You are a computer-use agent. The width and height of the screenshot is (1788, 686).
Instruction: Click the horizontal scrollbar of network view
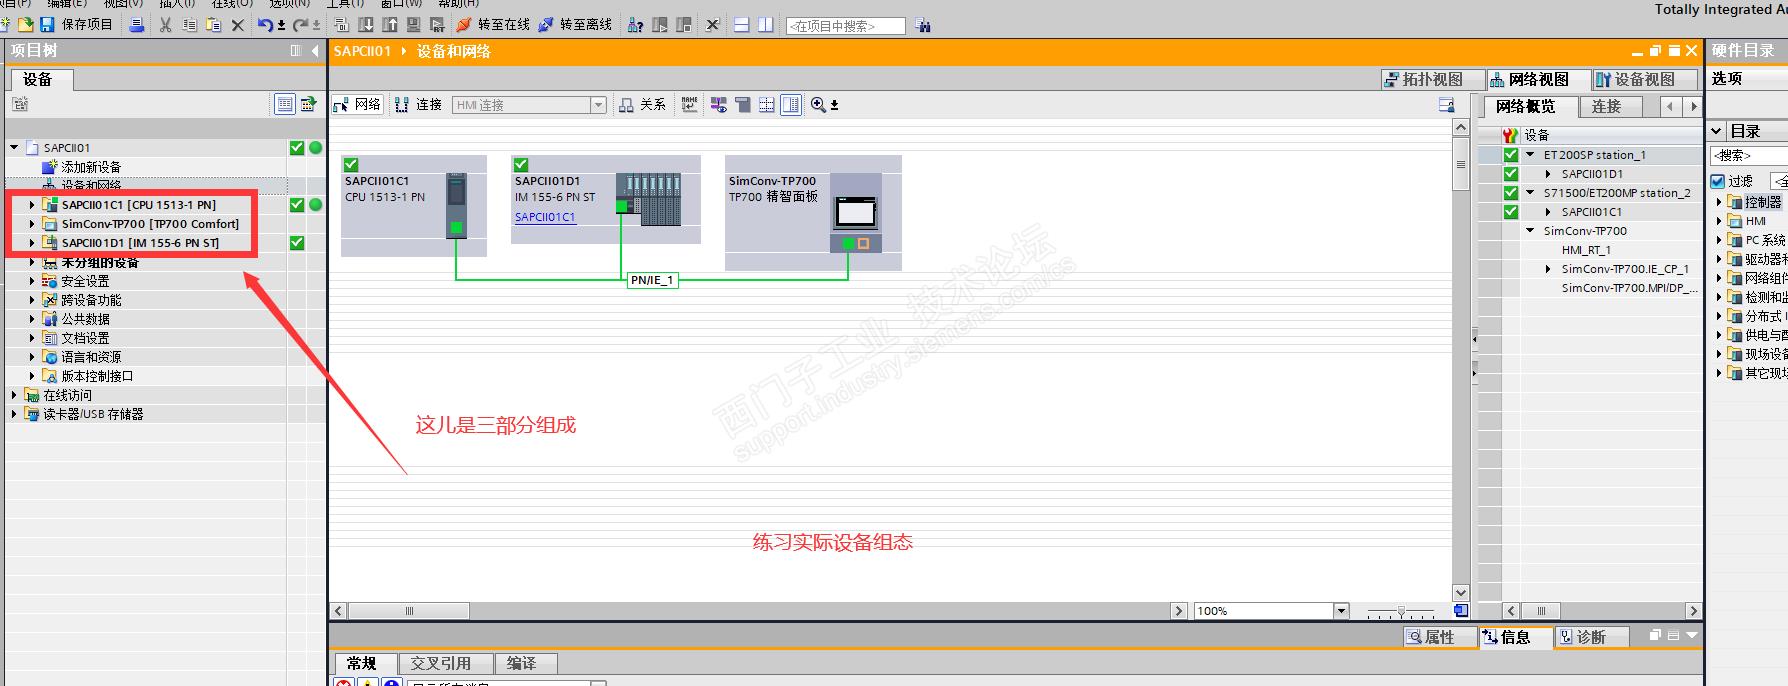tap(409, 611)
